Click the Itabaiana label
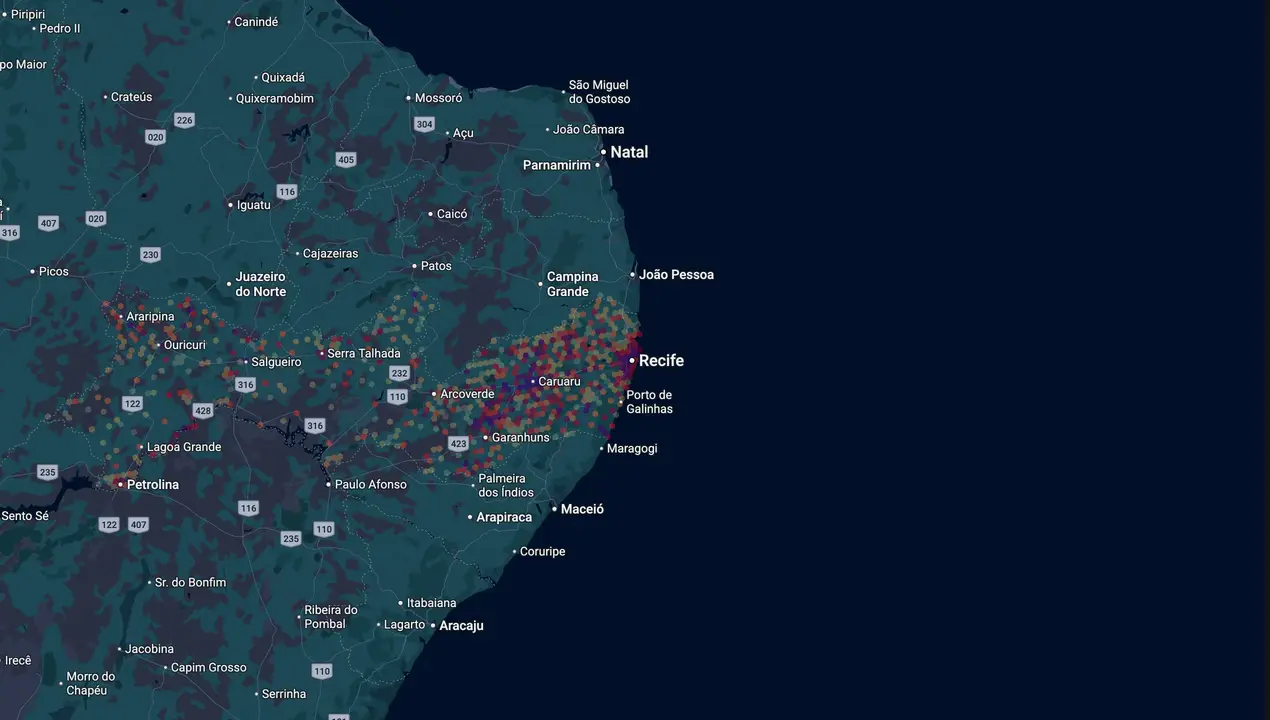Screen dimensions: 1270x720 click(x=431, y=603)
